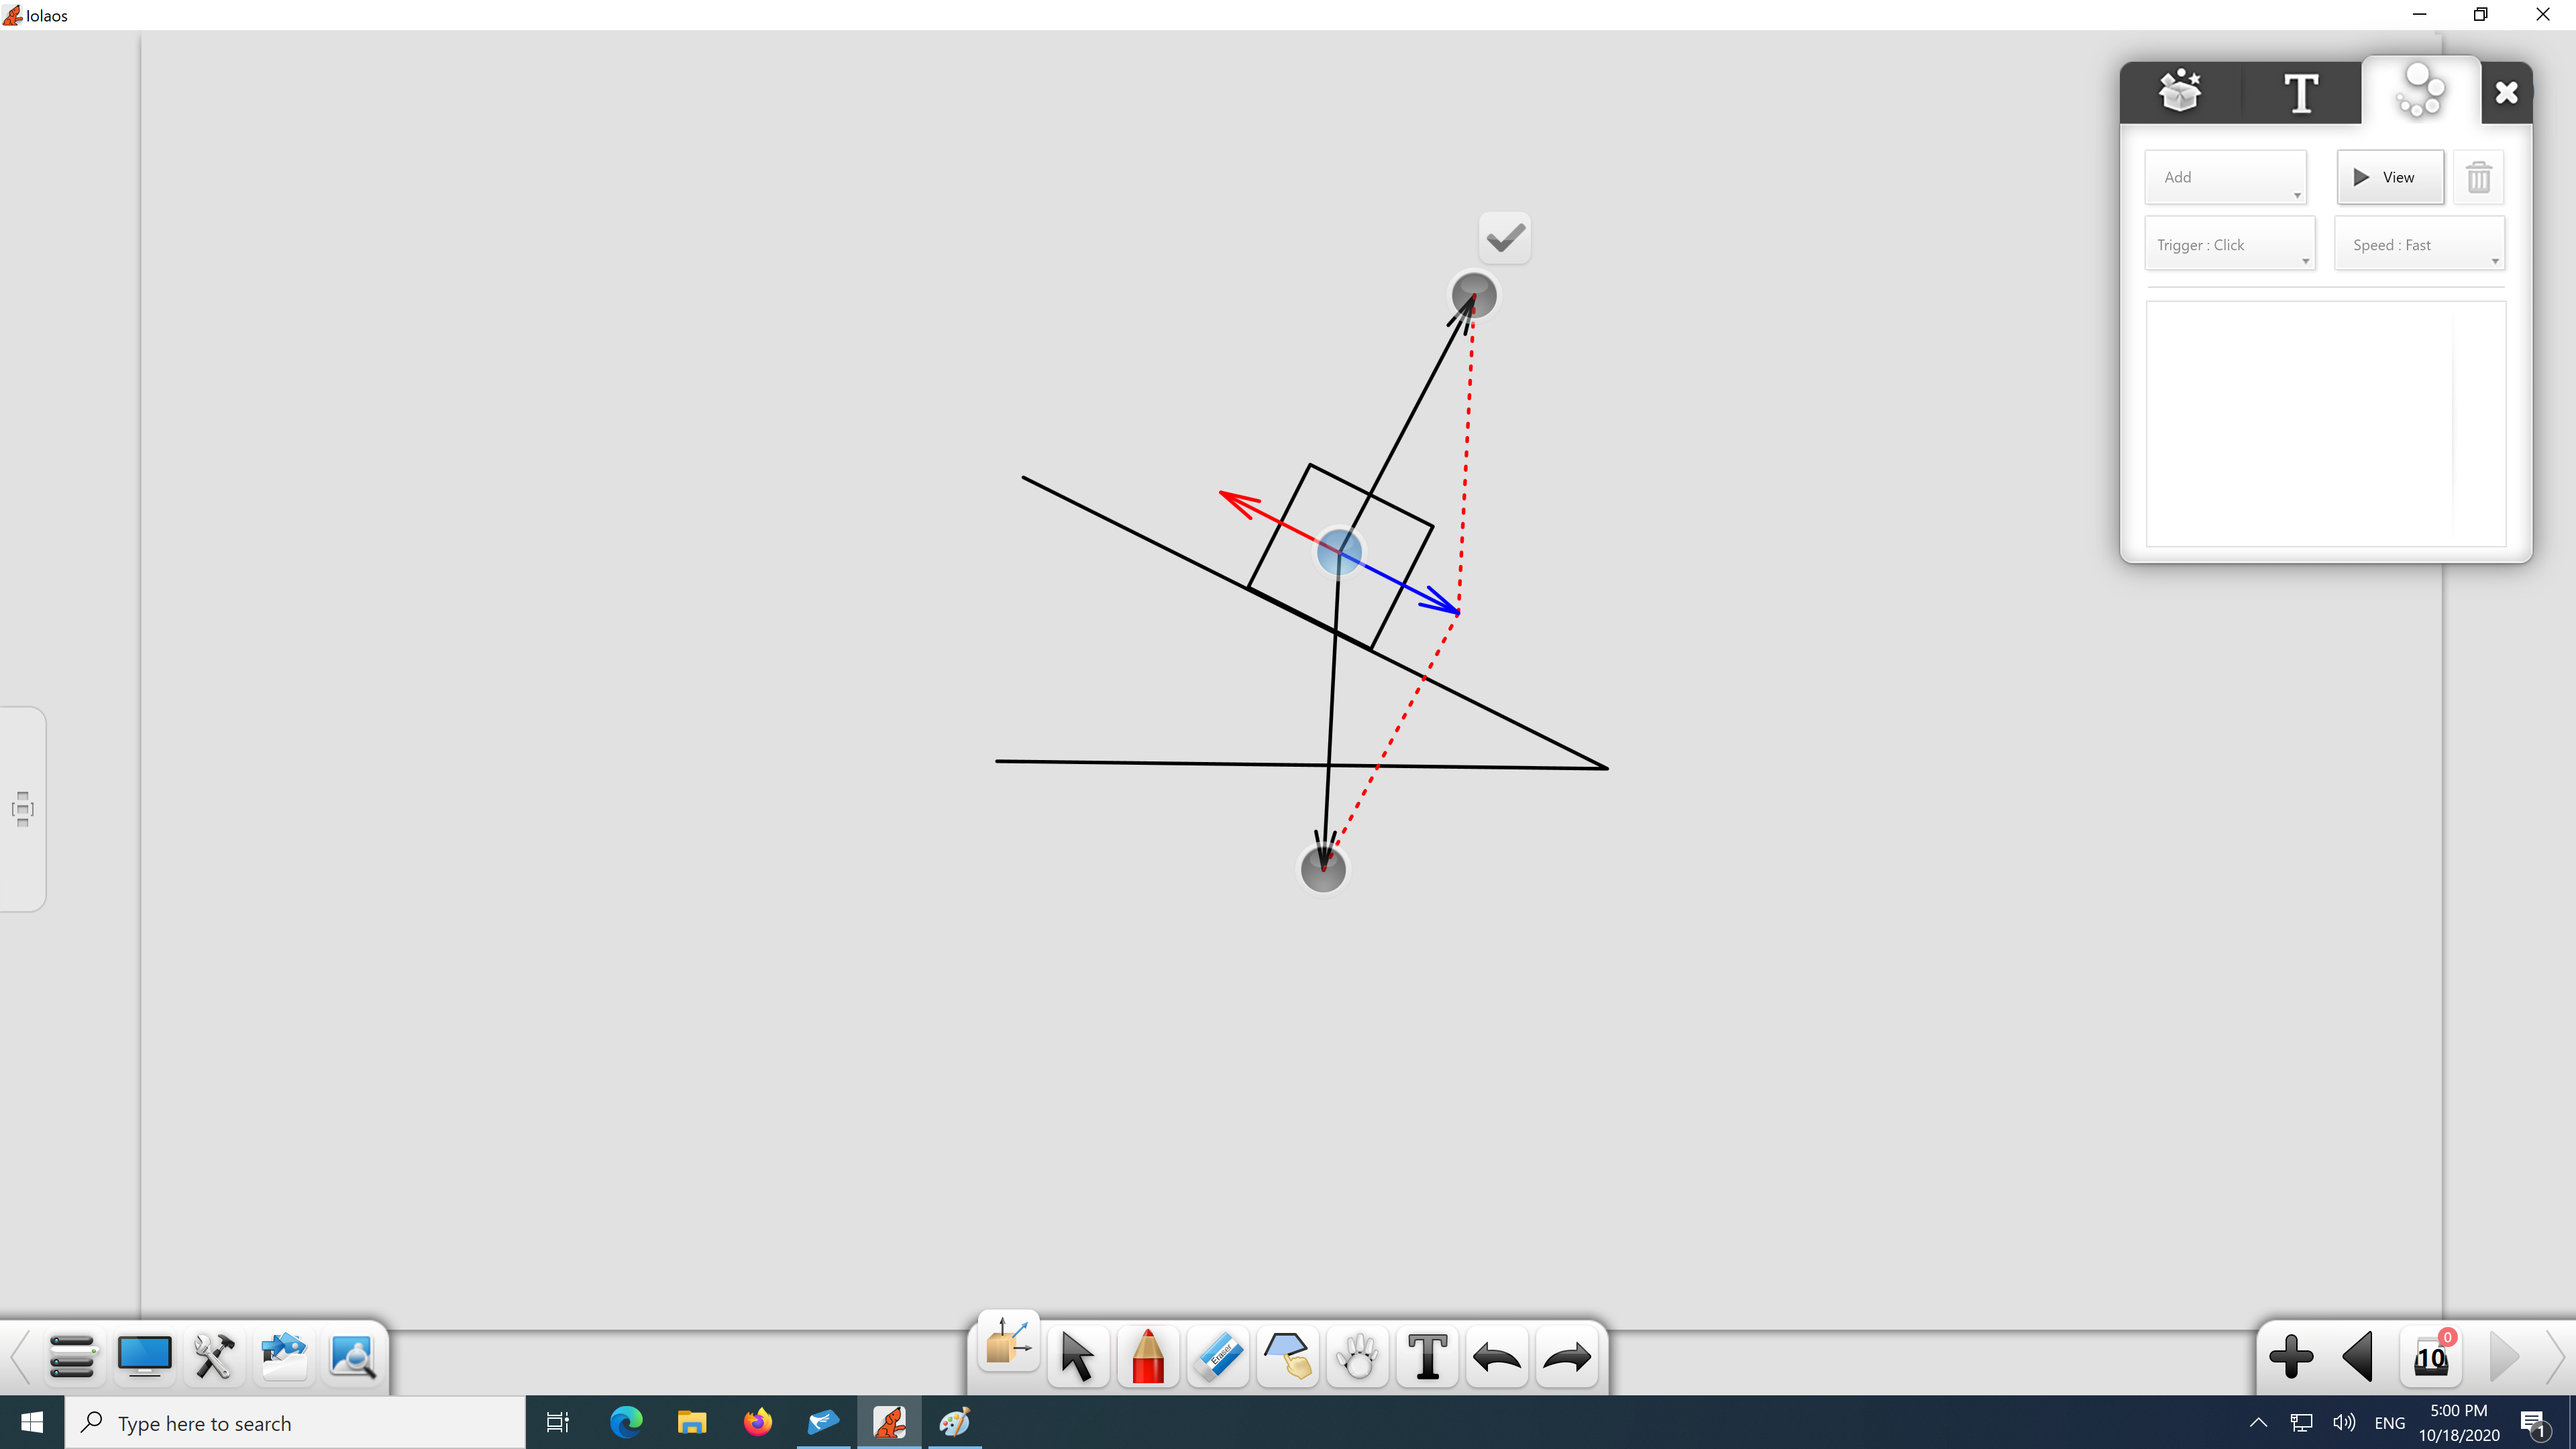Select the red pencil drawing tool
Image resolution: width=2576 pixels, height=1449 pixels.
[x=1148, y=1358]
